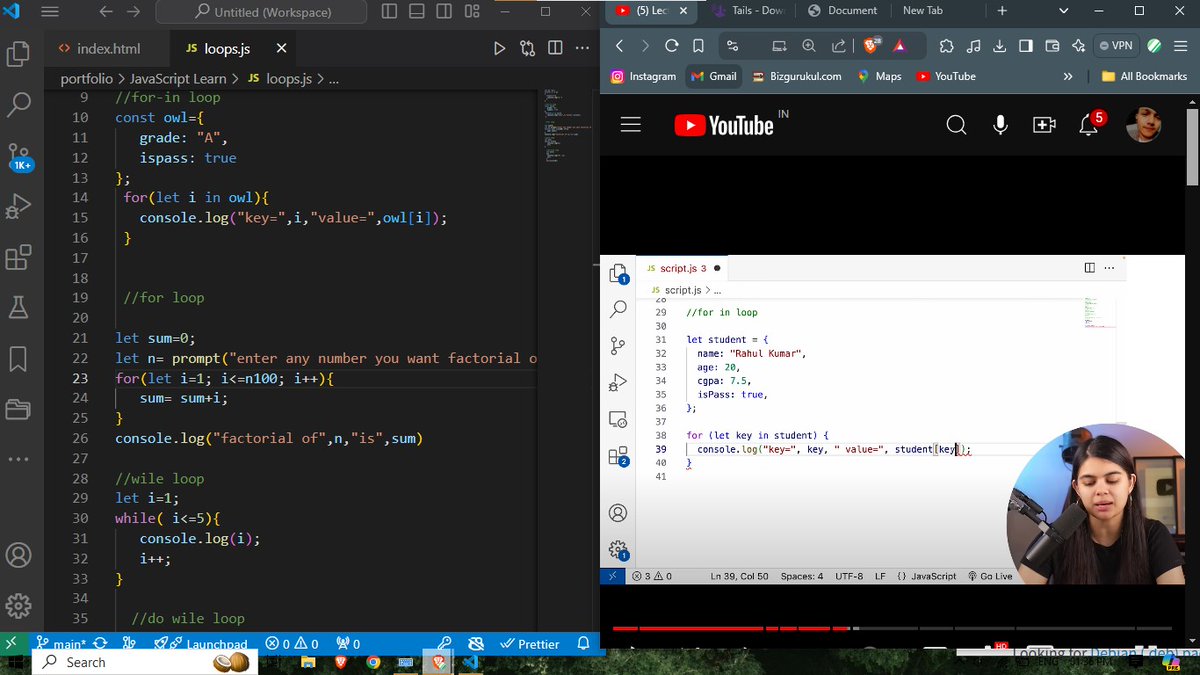
Task: Open Brave main menu hamburger
Action: [1181, 46]
